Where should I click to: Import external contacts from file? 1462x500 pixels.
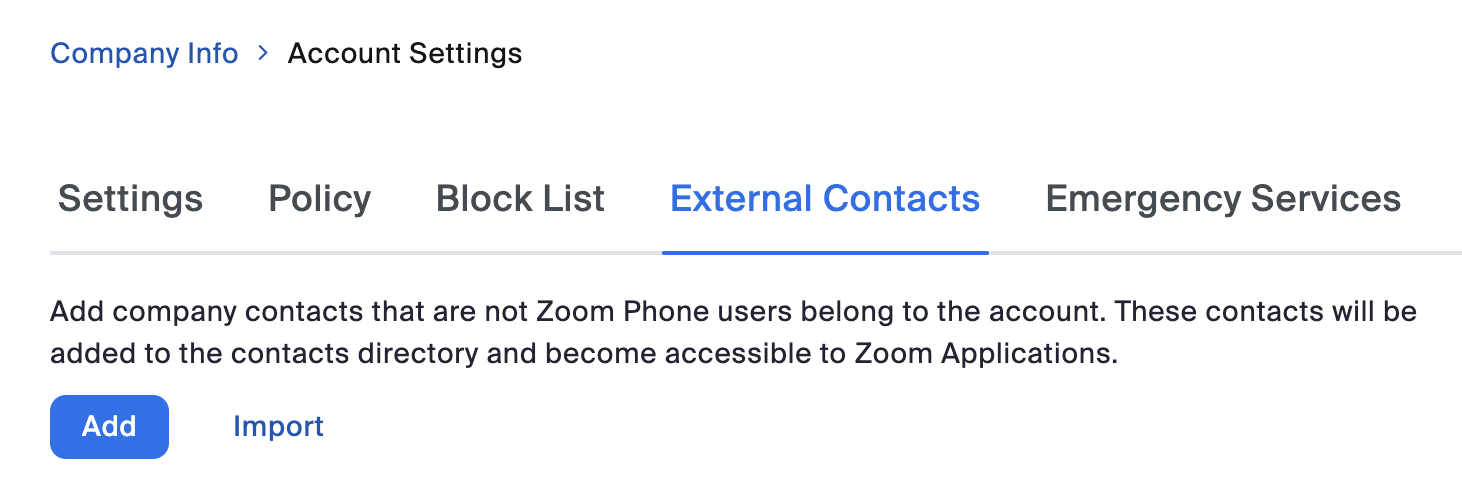tap(278, 426)
